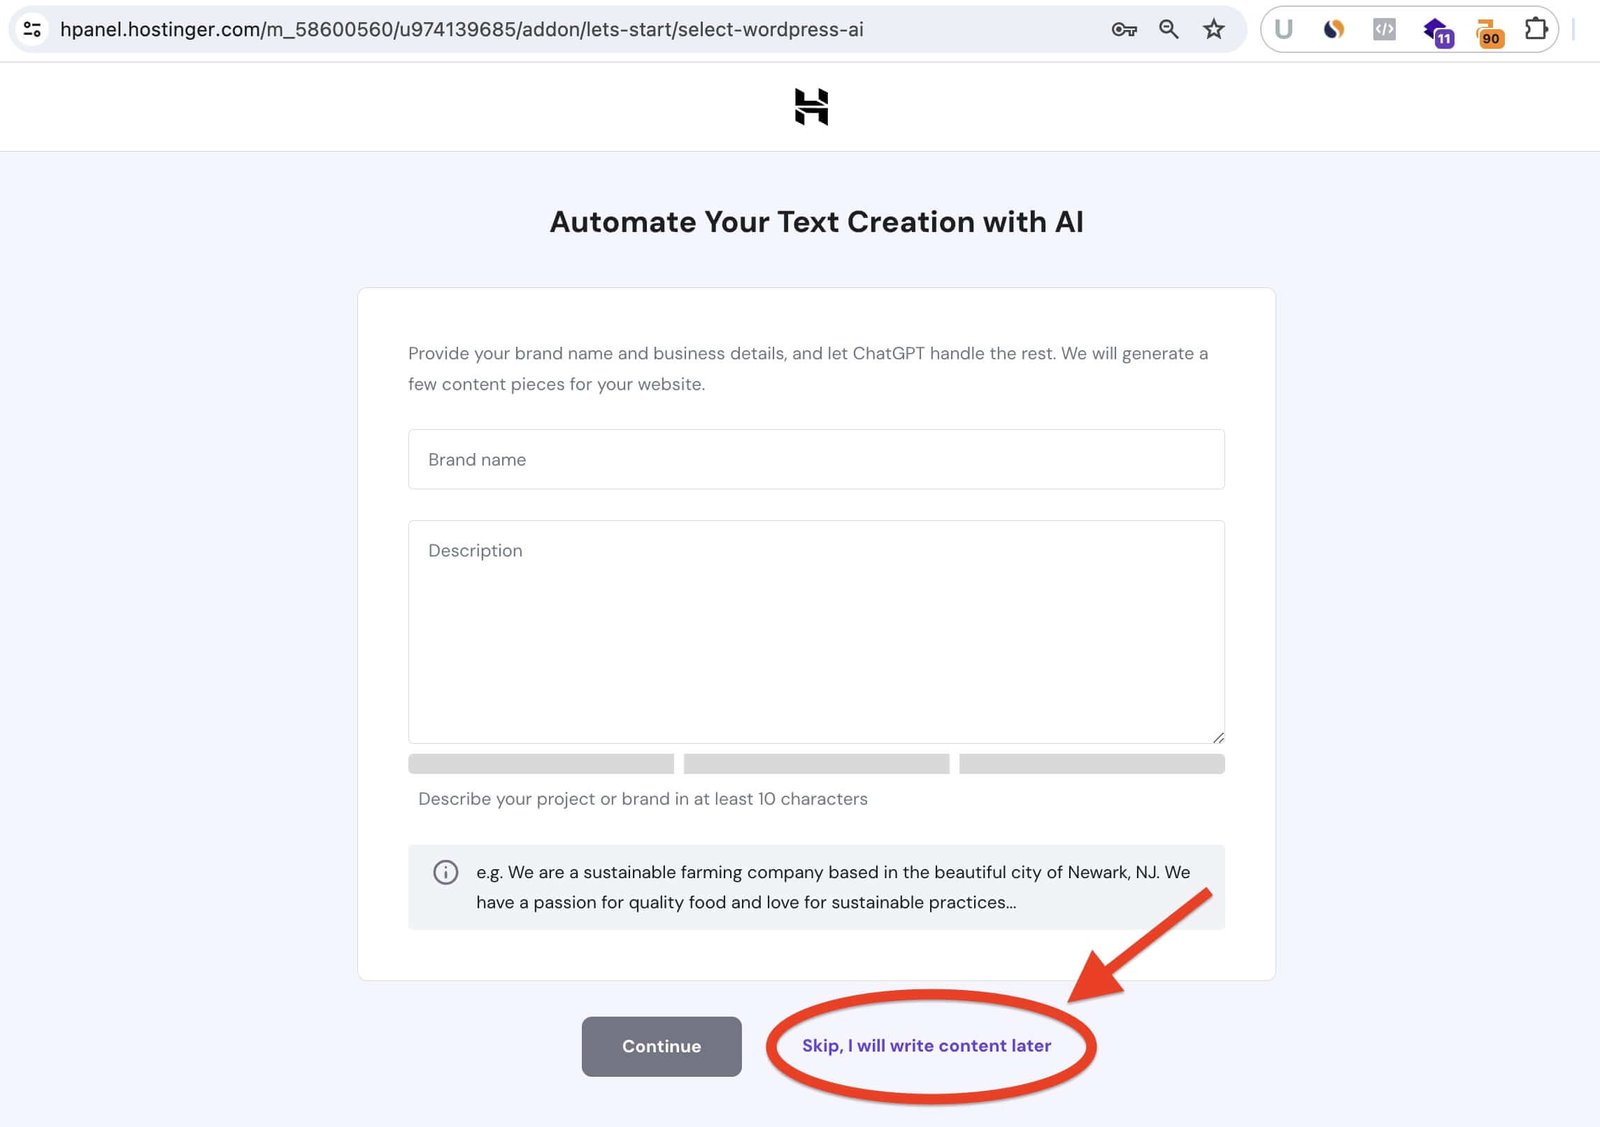Click the browser URL address text

click(x=461, y=29)
